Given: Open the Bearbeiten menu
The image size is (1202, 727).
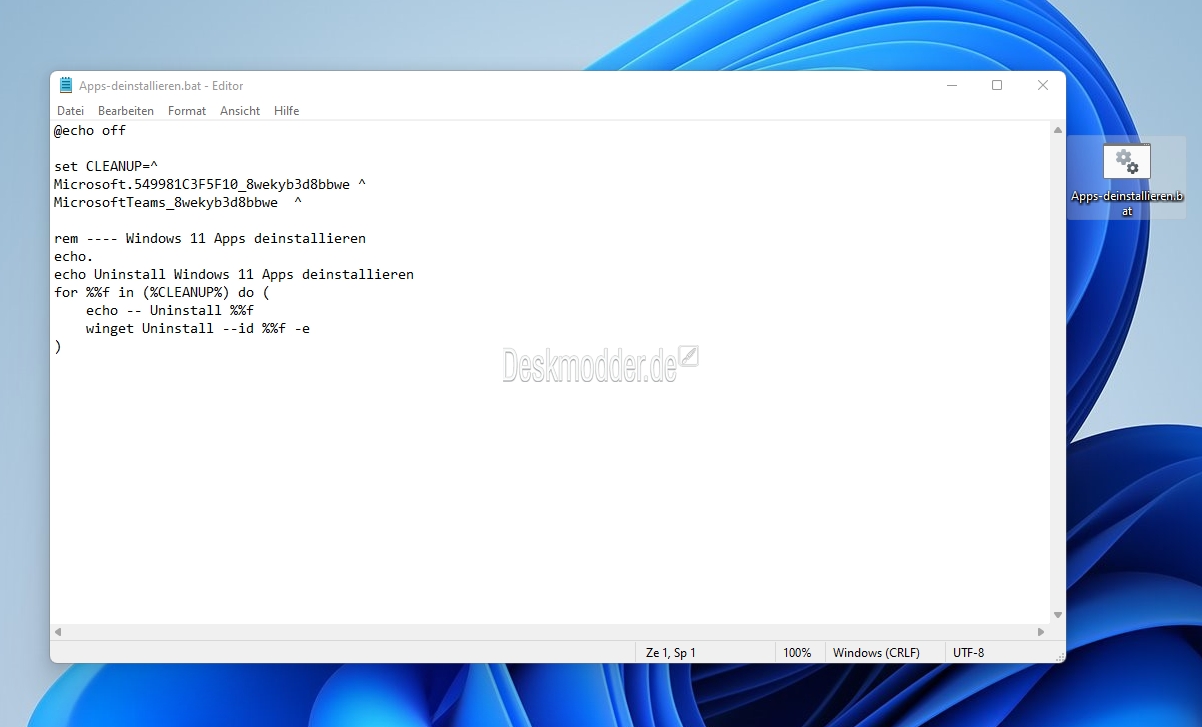Looking at the screenshot, I should [126, 111].
